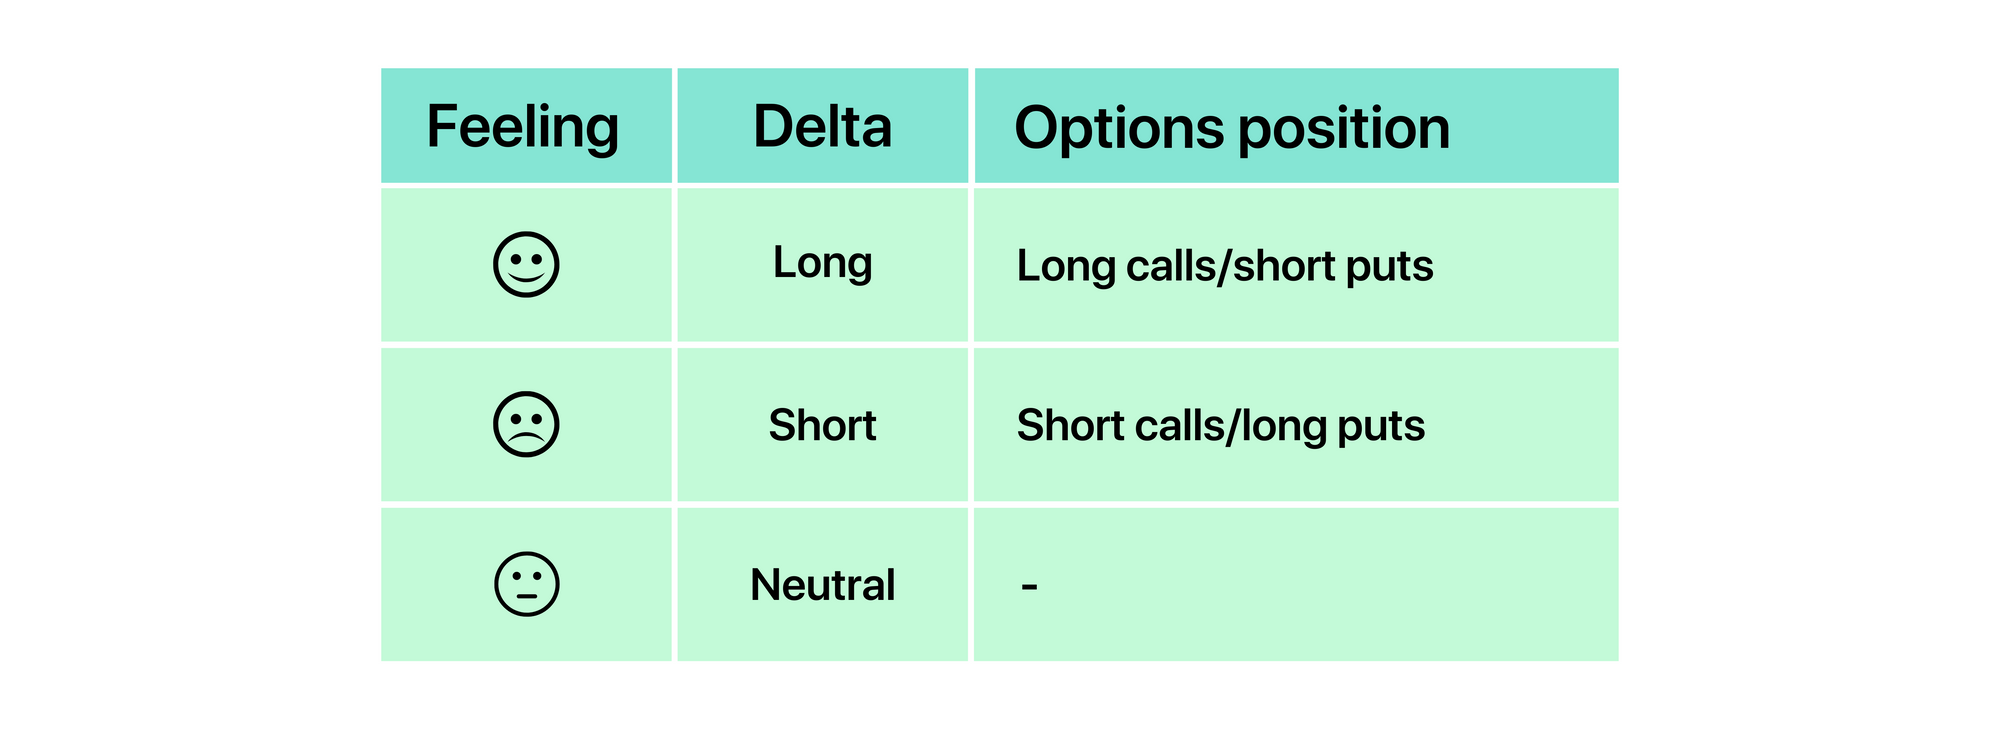Click the 'long puts' text
This screenshot has height=729, width=2000.
tap(1330, 428)
